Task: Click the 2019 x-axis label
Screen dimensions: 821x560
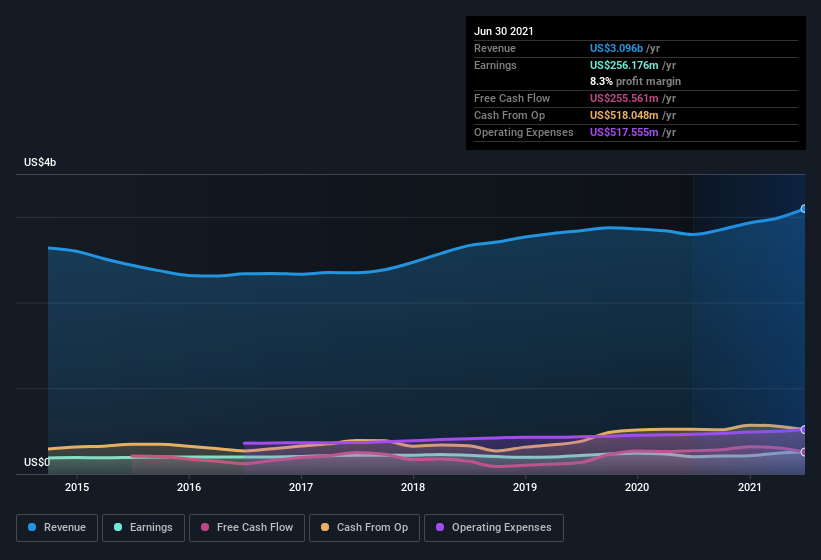Action: pyautogui.click(x=525, y=487)
